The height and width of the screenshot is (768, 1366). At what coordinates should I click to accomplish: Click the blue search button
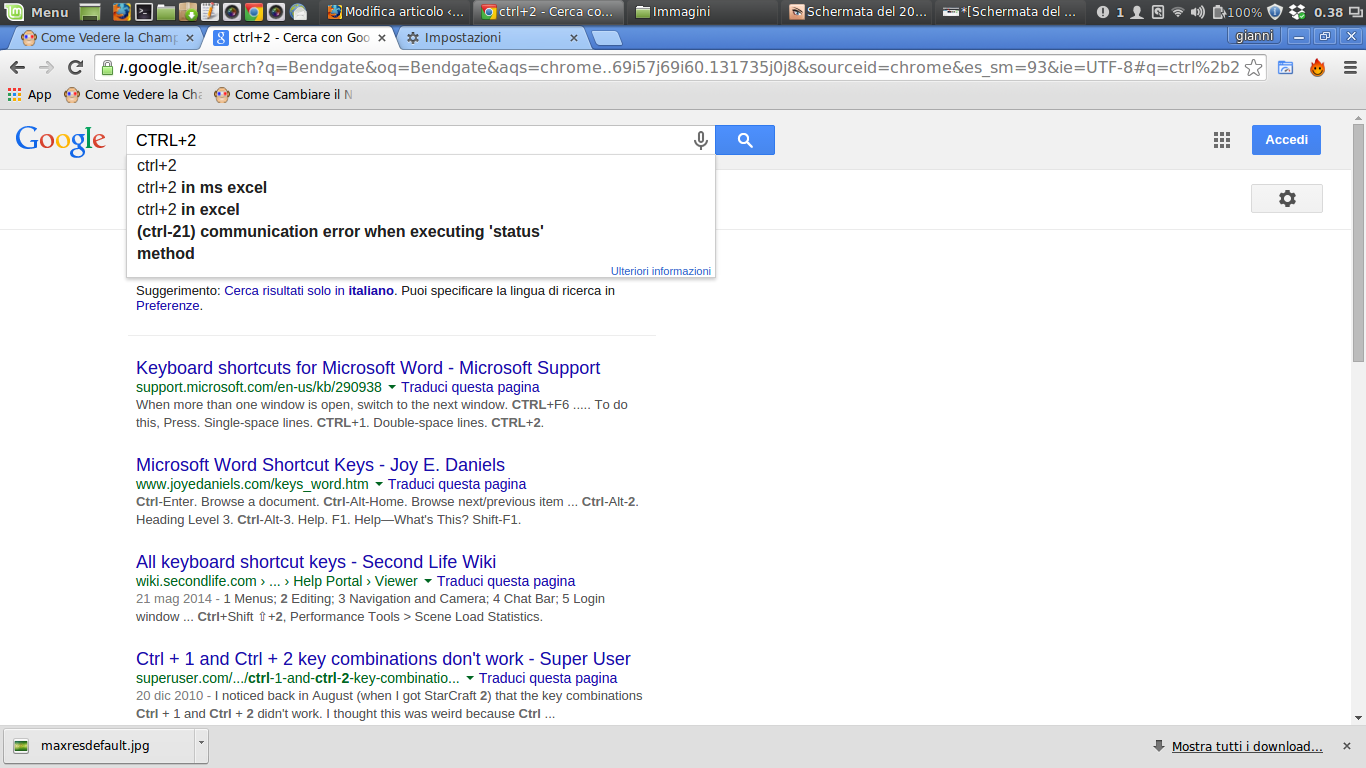[745, 140]
